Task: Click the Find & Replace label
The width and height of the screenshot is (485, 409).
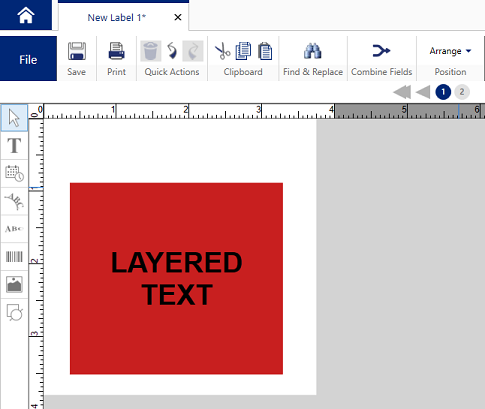Action: point(313,72)
